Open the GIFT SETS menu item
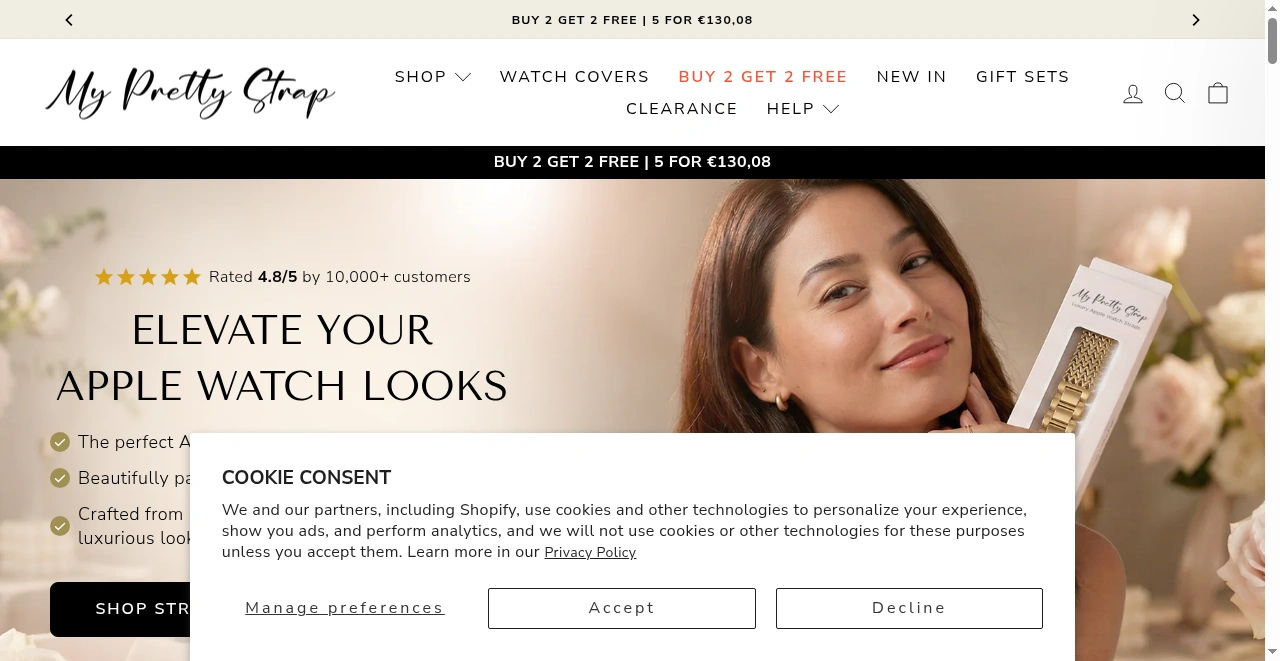The width and height of the screenshot is (1280, 661). (x=1023, y=77)
